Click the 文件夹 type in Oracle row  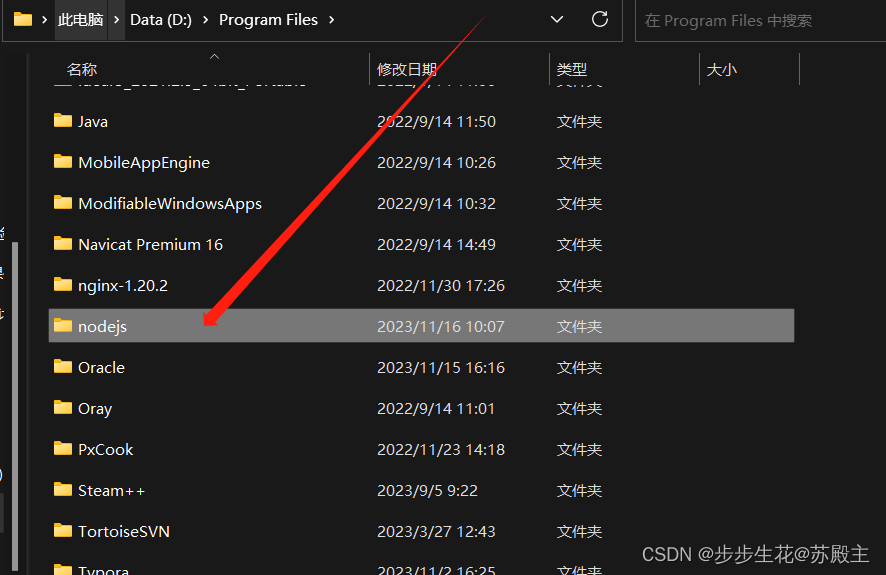579,368
